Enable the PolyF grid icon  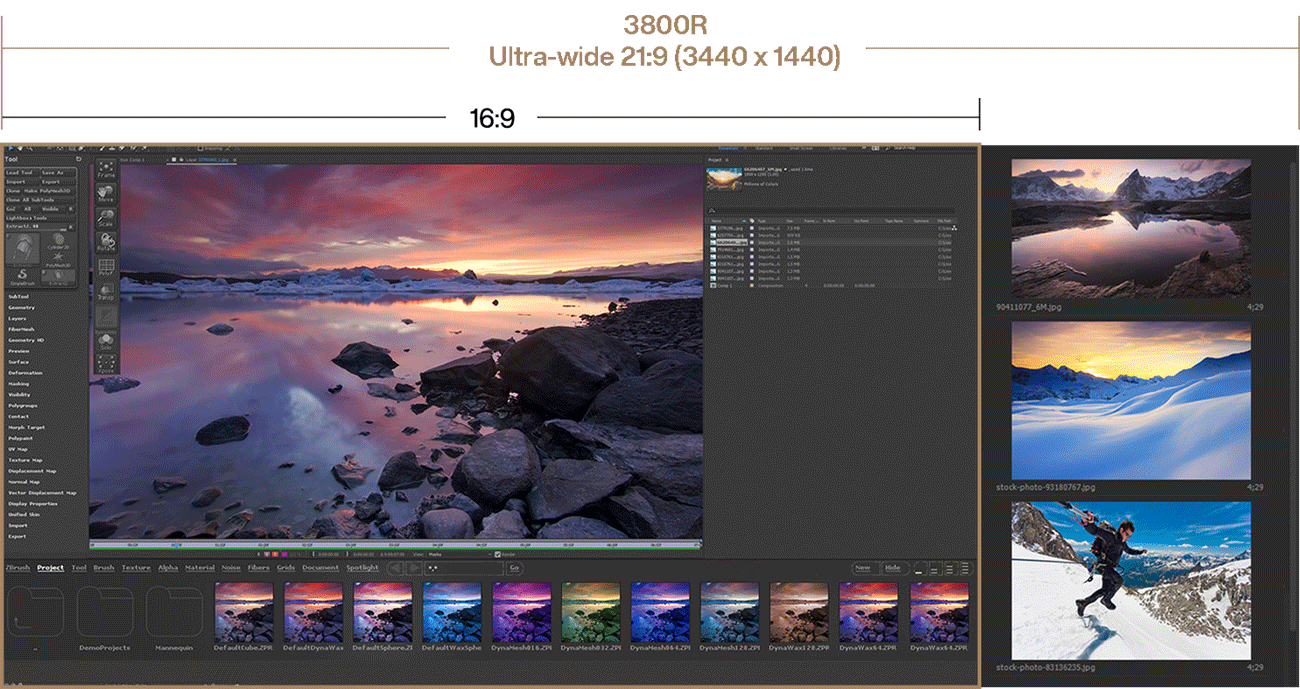coord(106,267)
